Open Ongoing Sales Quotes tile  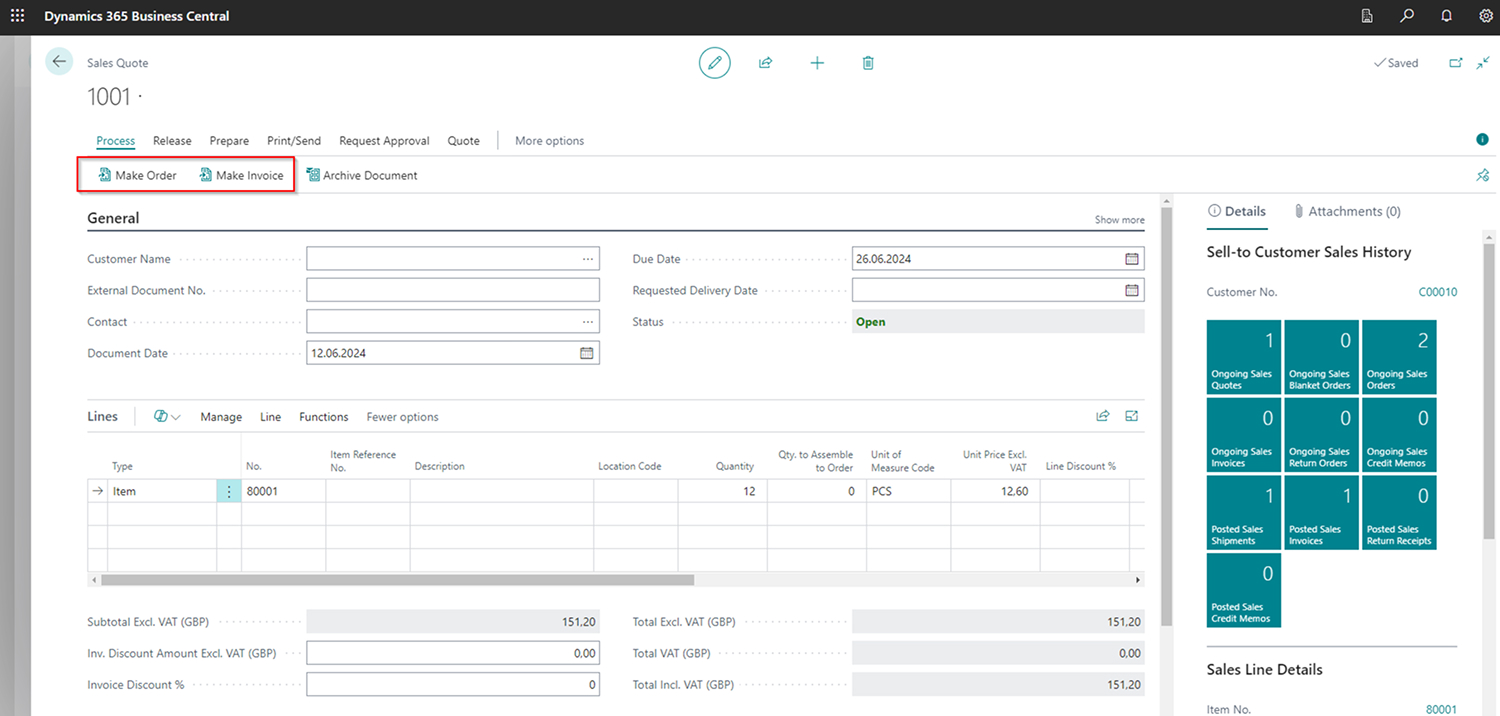click(x=1244, y=357)
